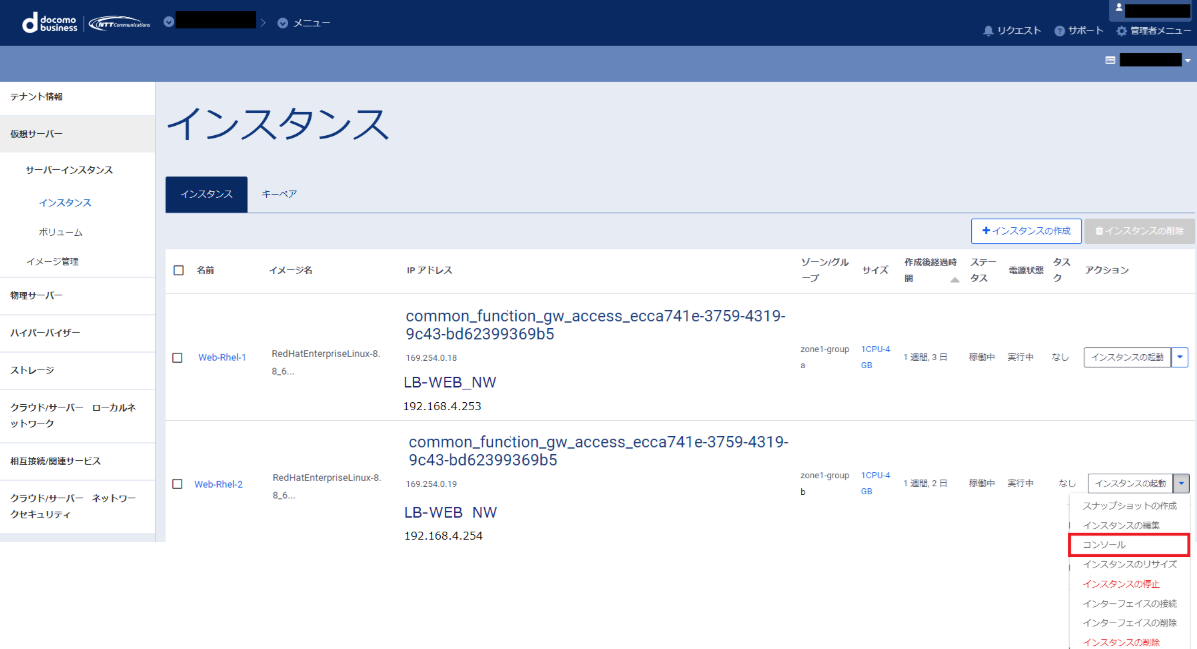1197x649 pixels.
Task: Open 管理者メニュー gear menu
Action: click(1153, 31)
